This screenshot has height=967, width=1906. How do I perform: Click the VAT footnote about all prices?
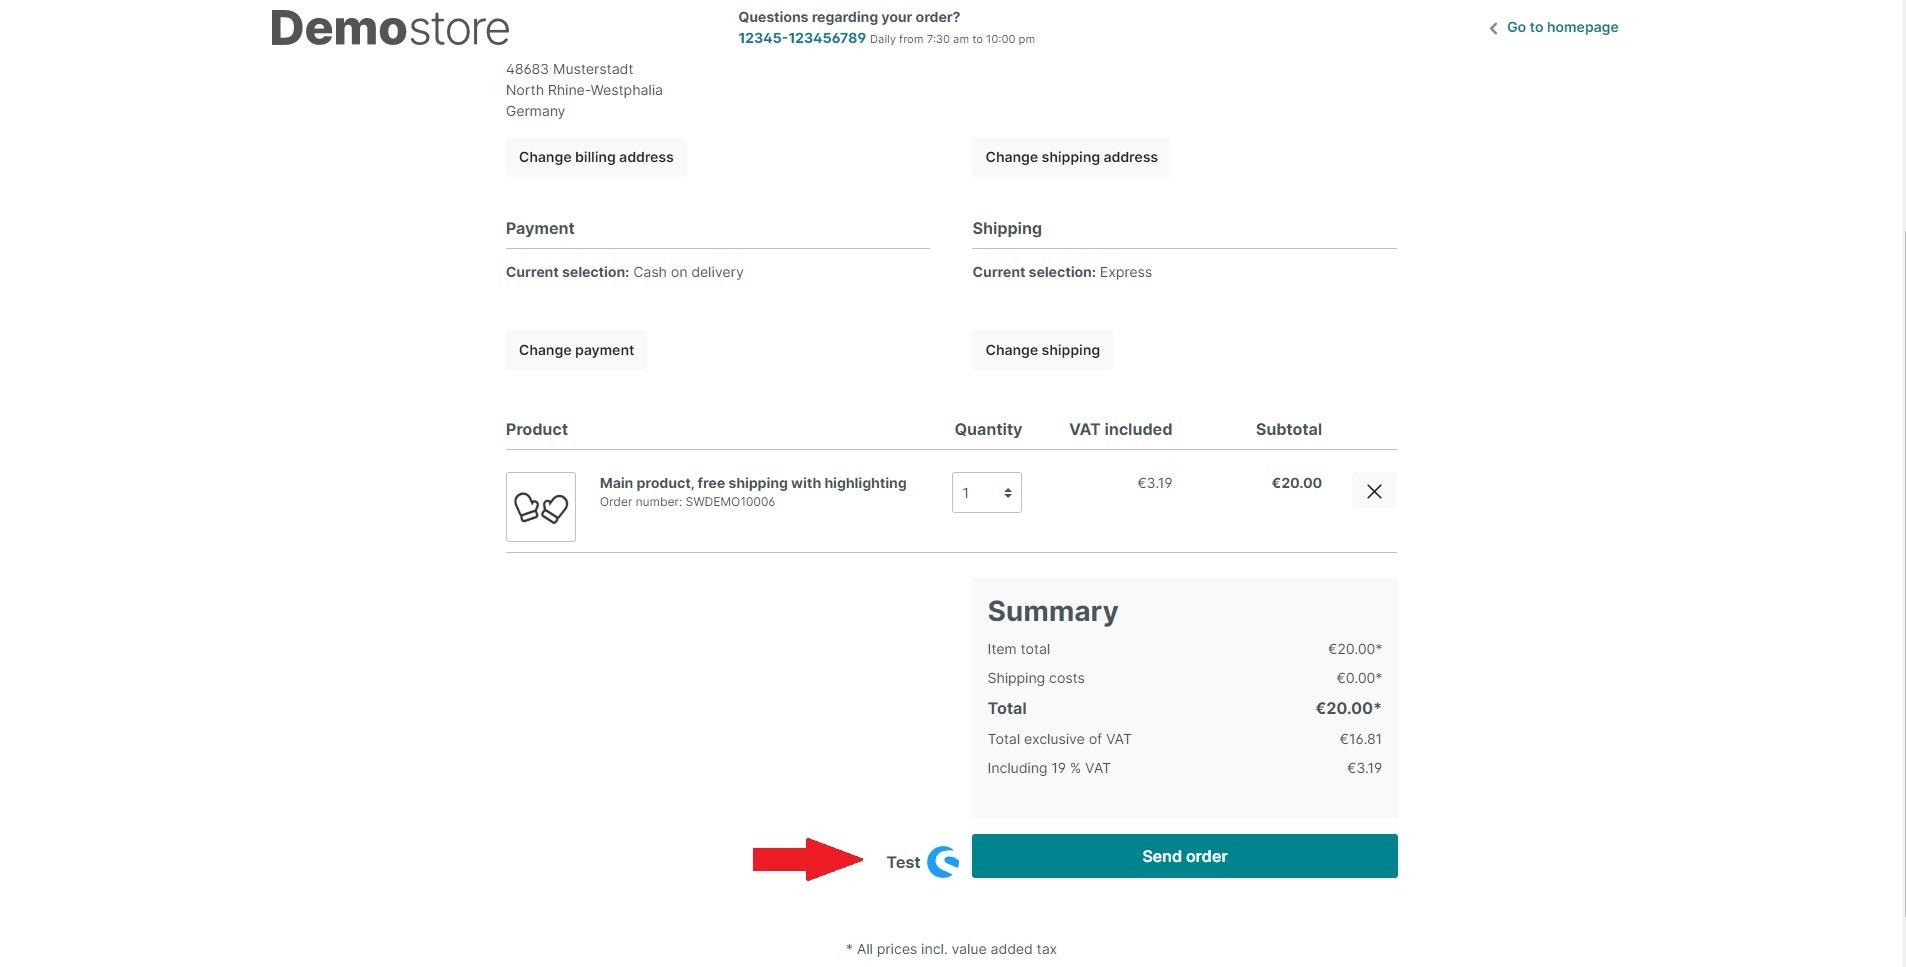[951, 949]
